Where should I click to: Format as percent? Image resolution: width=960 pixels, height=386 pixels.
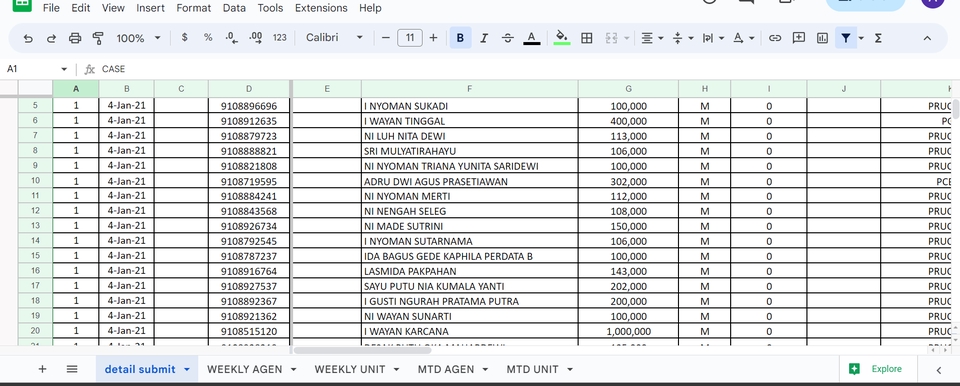(x=208, y=38)
